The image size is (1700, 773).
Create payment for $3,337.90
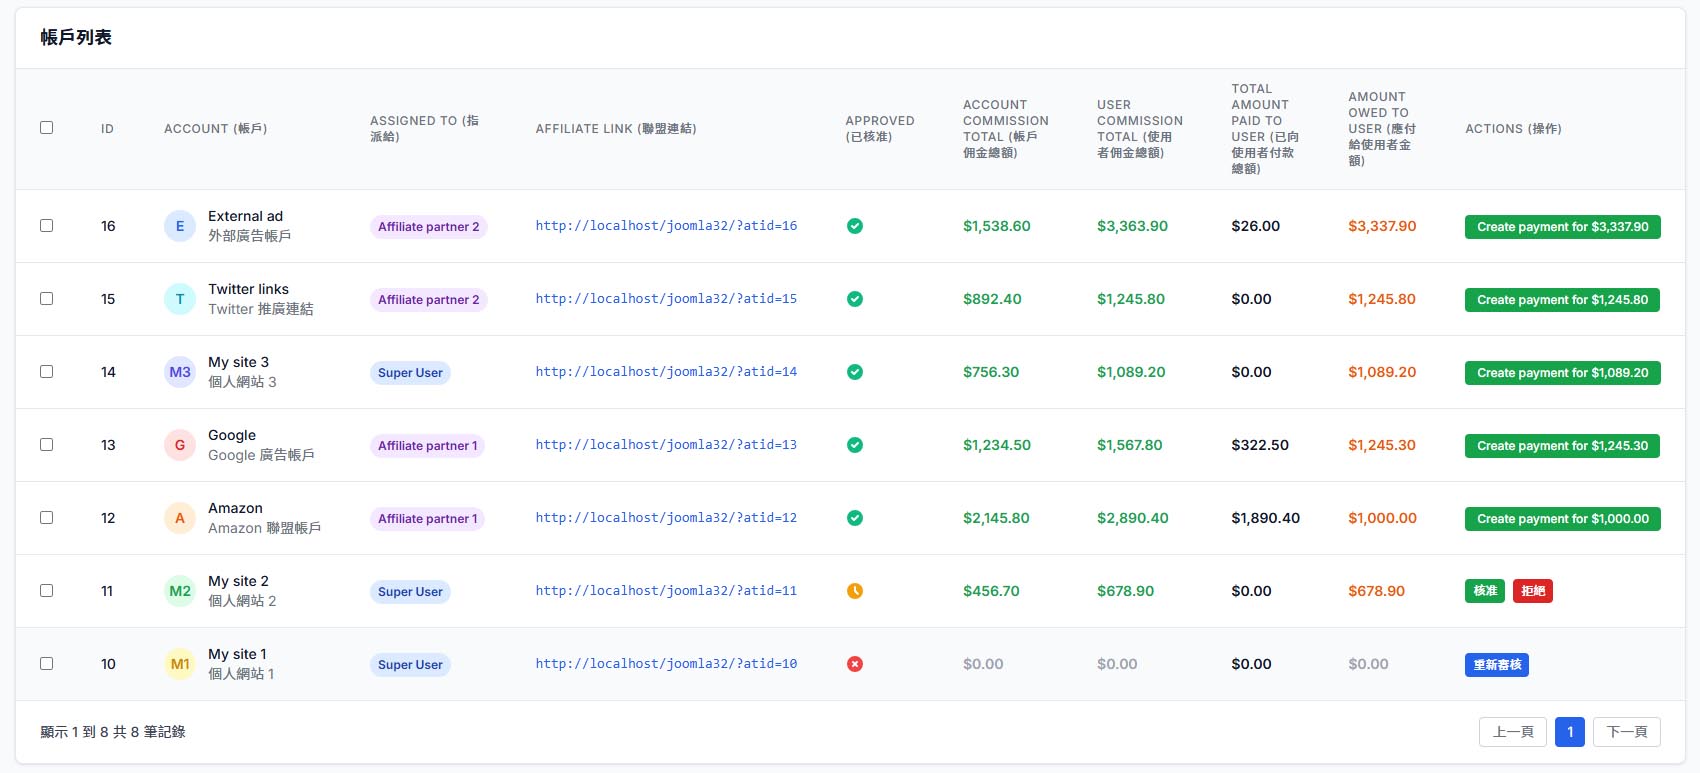click(x=1563, y=227)
